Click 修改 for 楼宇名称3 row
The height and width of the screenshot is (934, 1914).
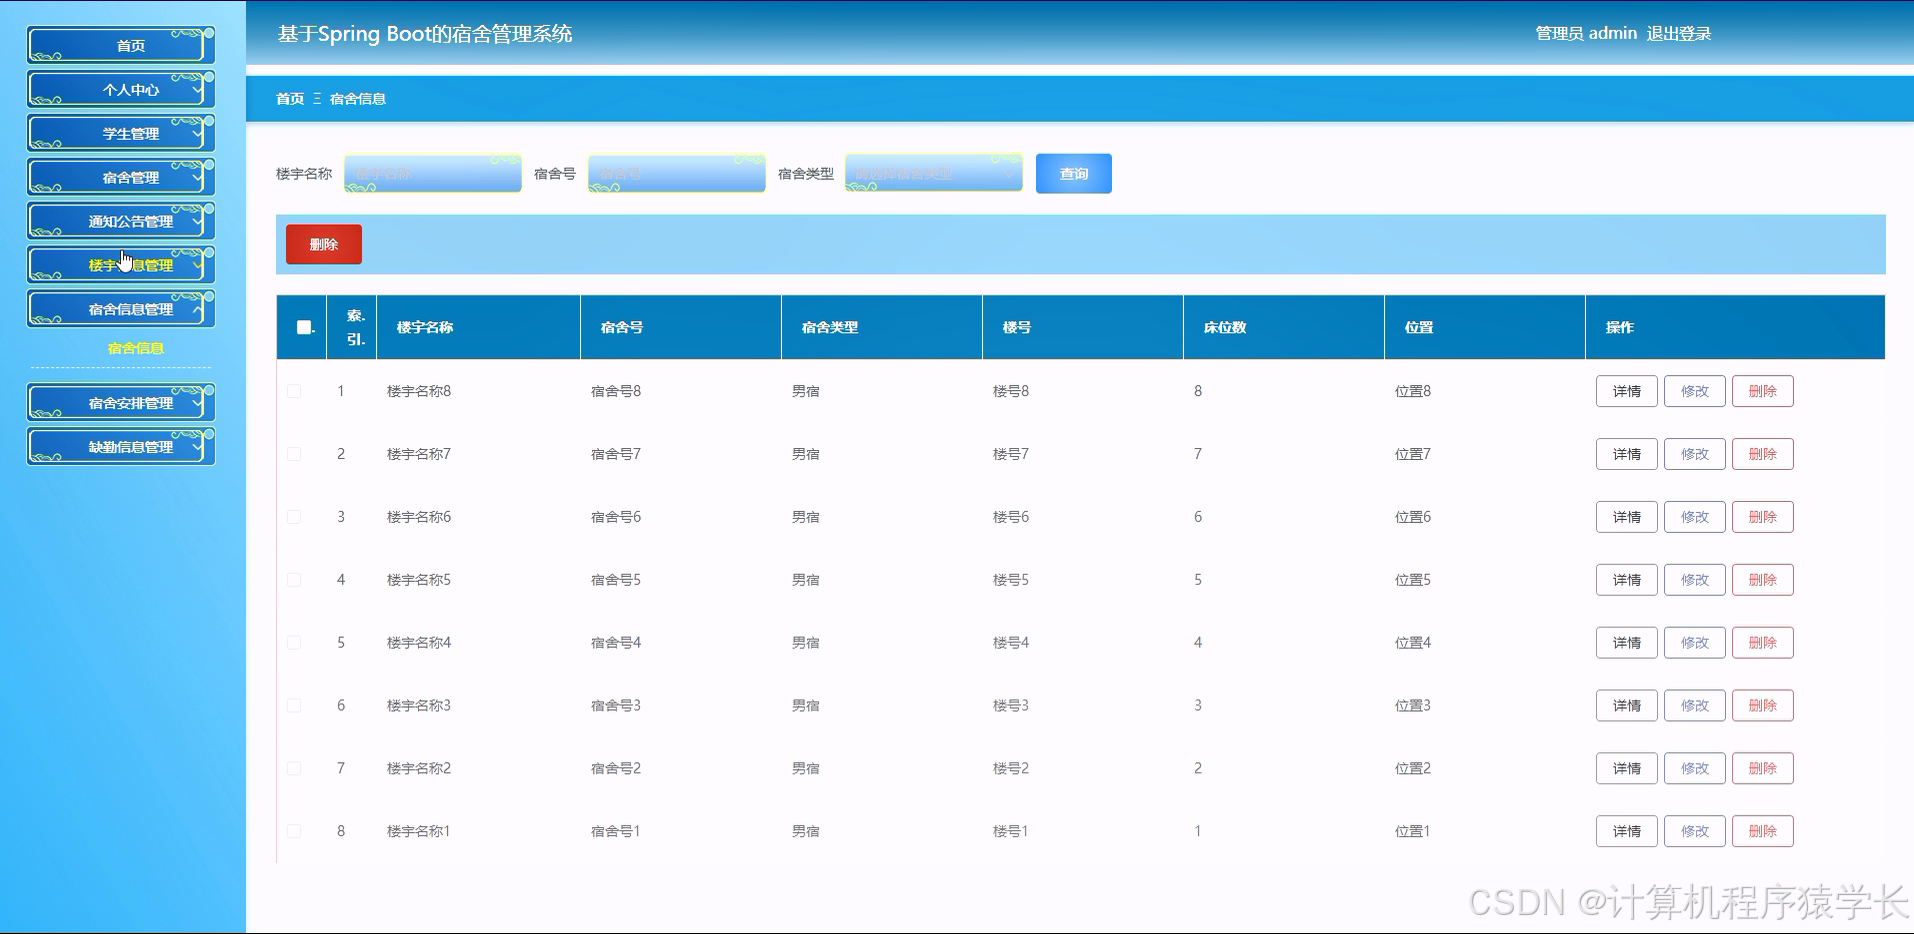1695,706
